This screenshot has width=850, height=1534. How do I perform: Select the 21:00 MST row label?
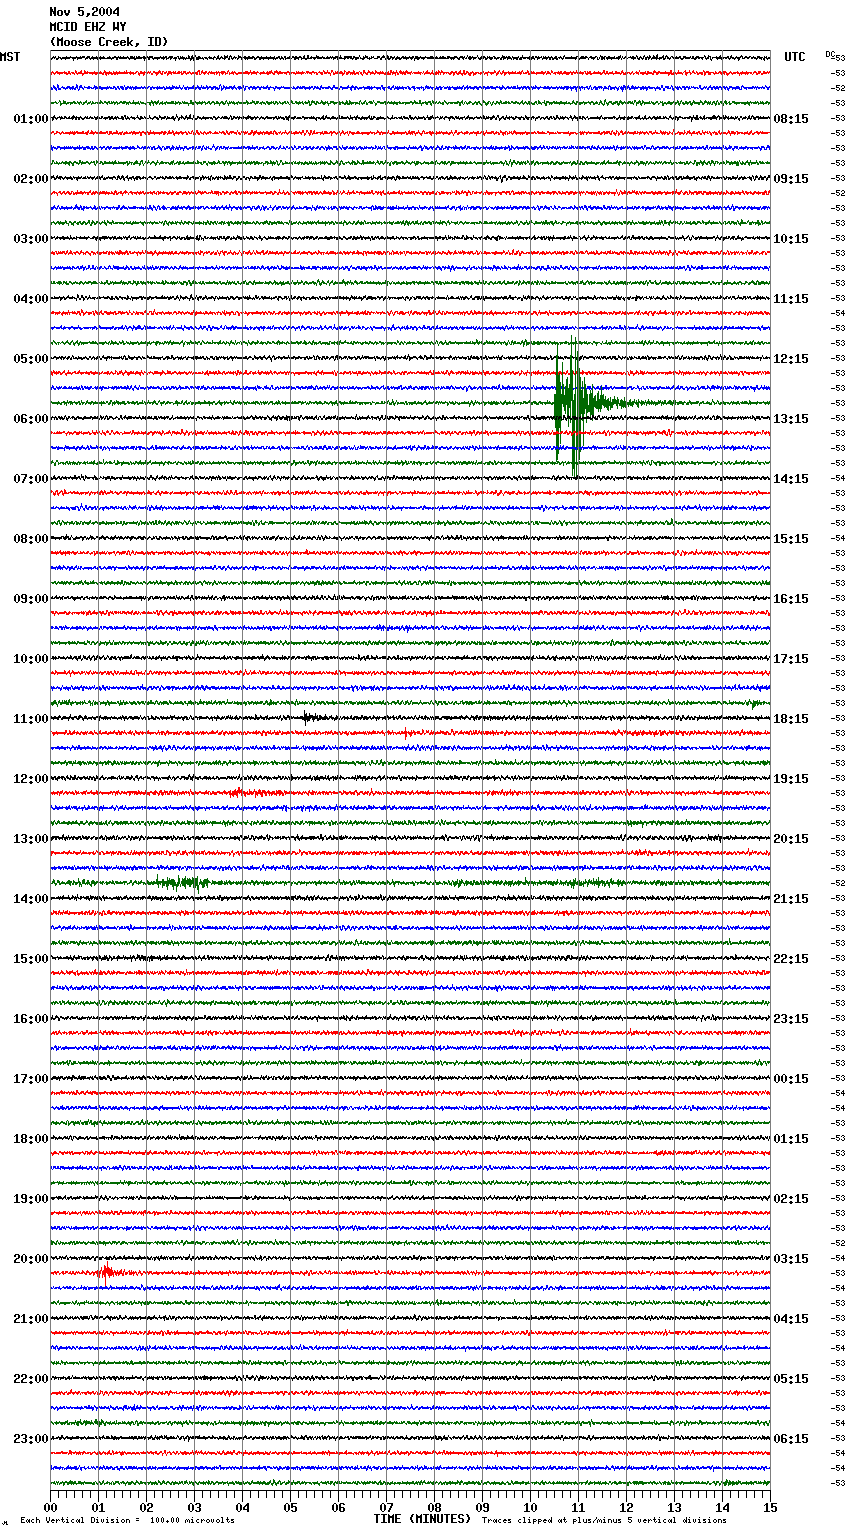tap(31, 1319)
